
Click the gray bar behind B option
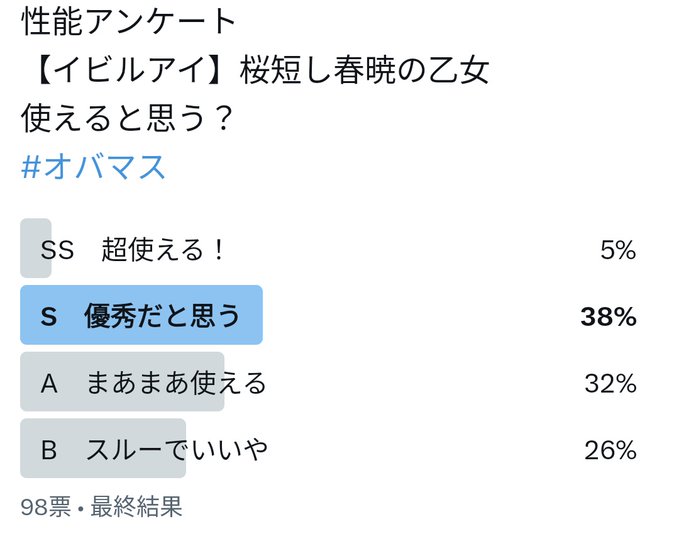point(103,449)
